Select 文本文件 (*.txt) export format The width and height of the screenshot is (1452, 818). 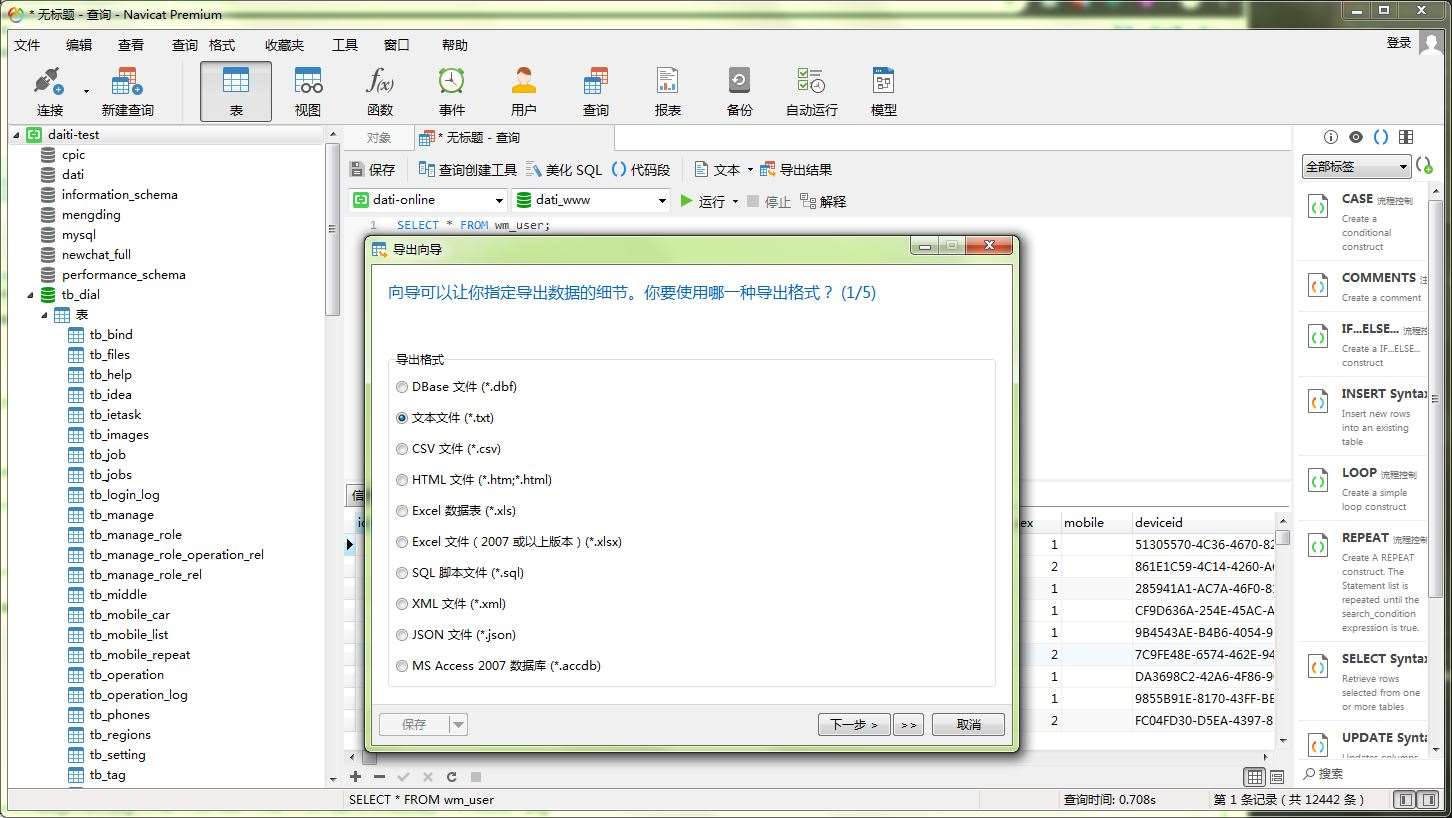click(445, 418)
